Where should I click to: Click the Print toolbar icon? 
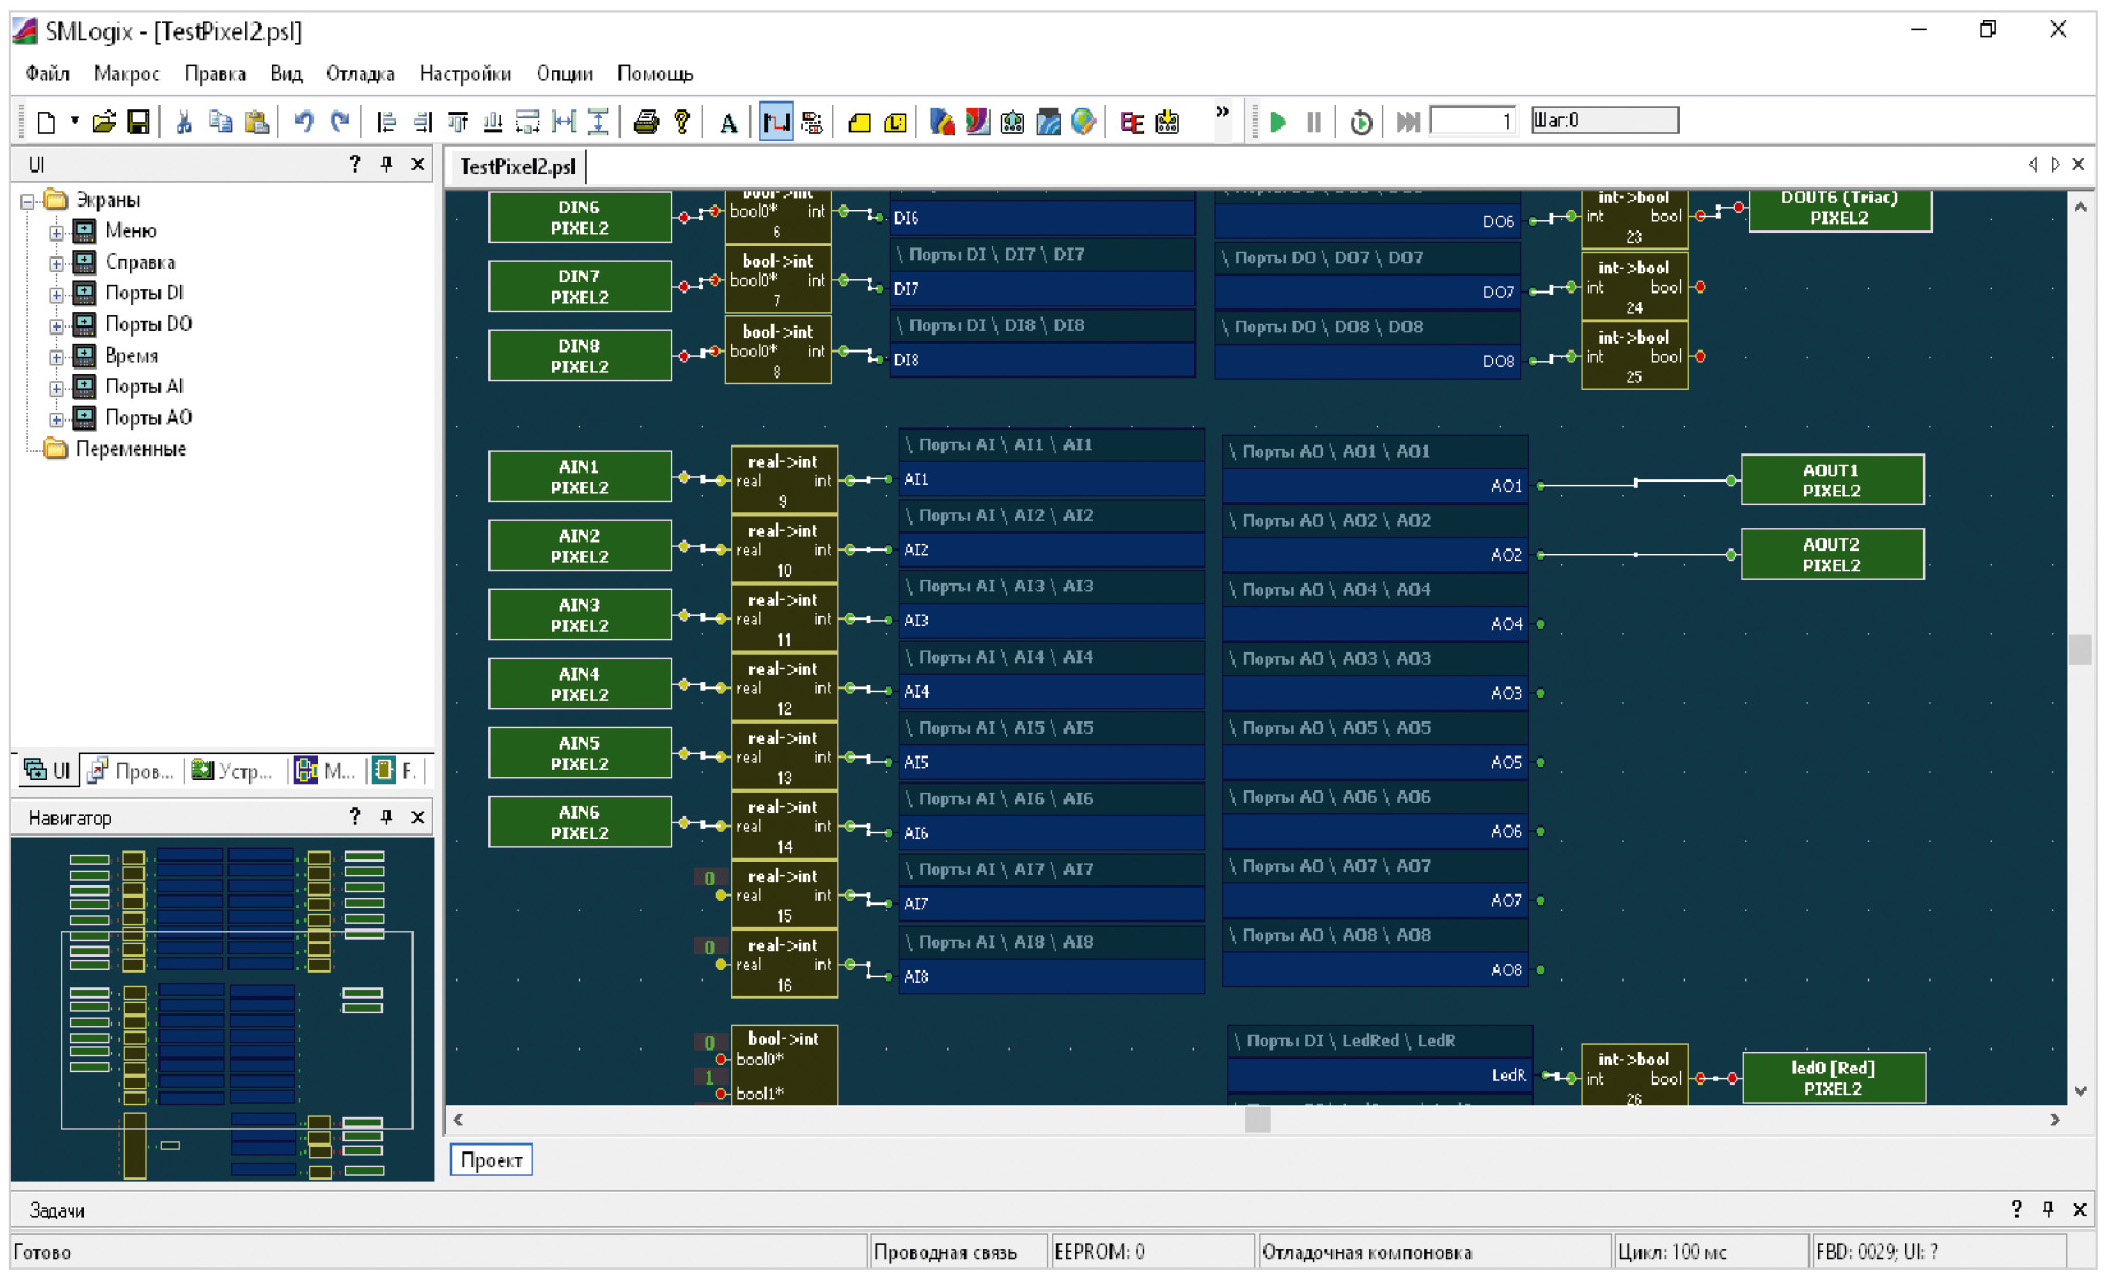coord(646,122)
